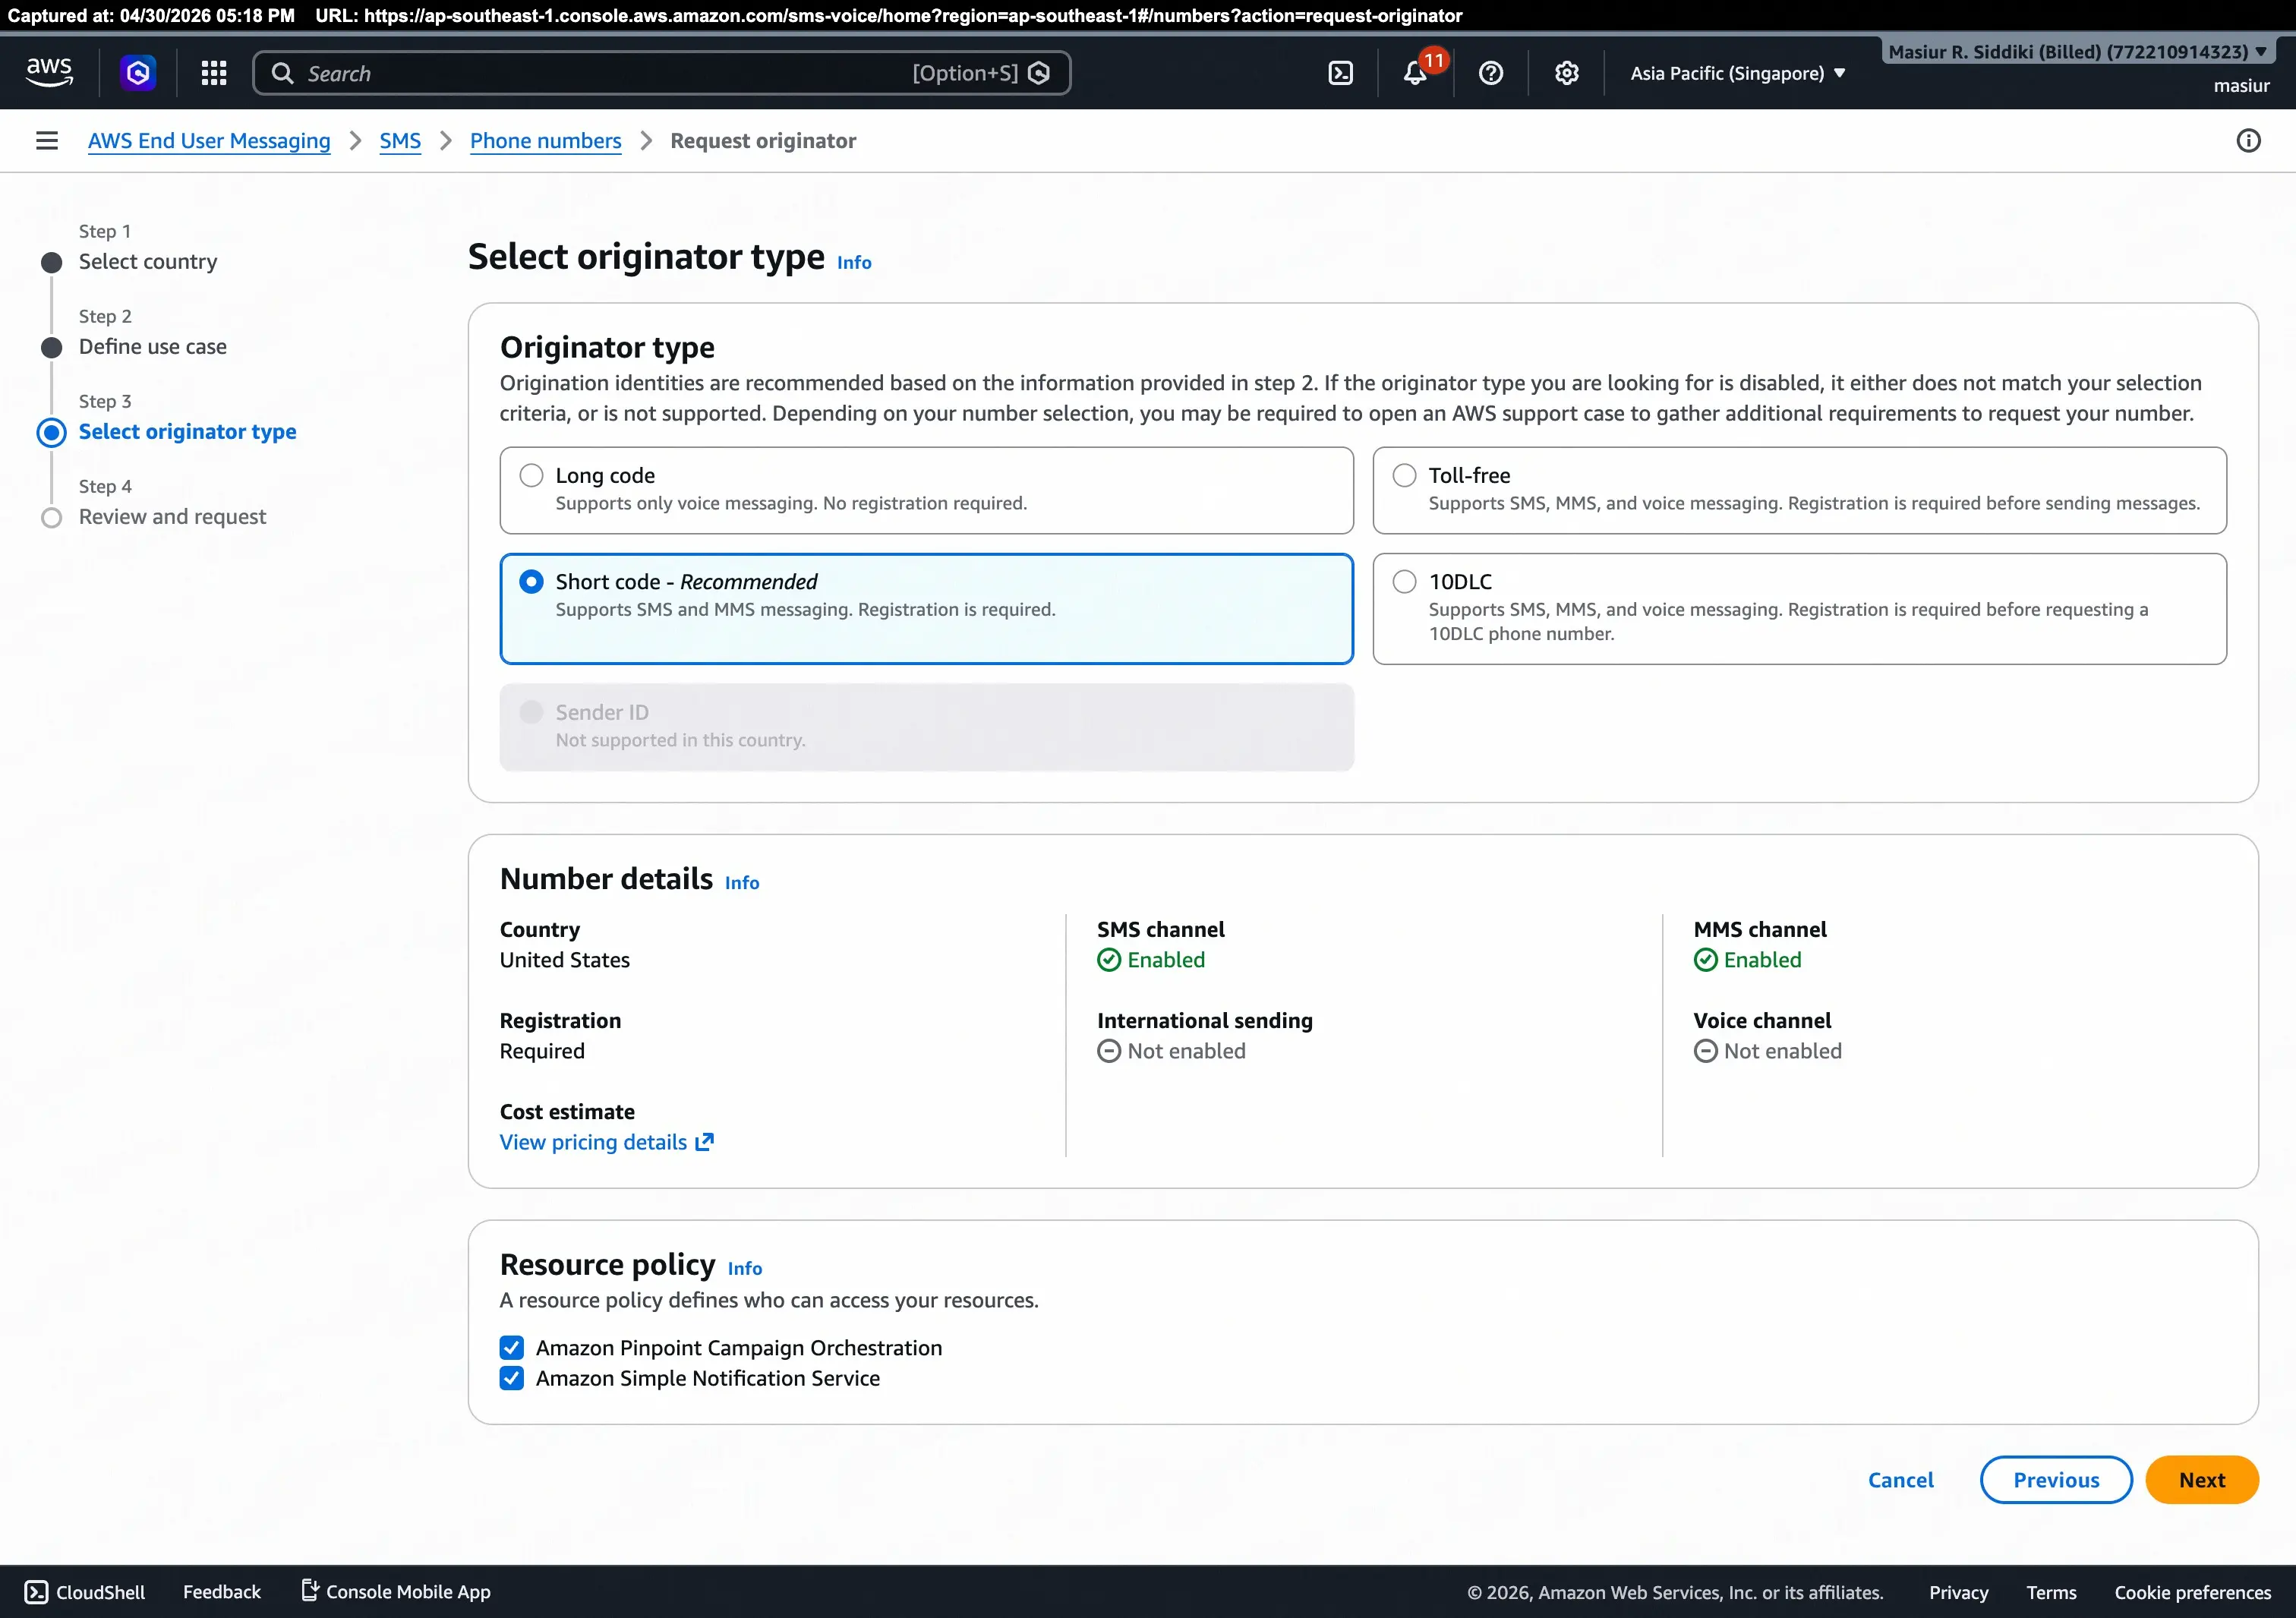
Task: Select the Toll-free originator type
Action: pyautogui.click(x=1799, y=490)
